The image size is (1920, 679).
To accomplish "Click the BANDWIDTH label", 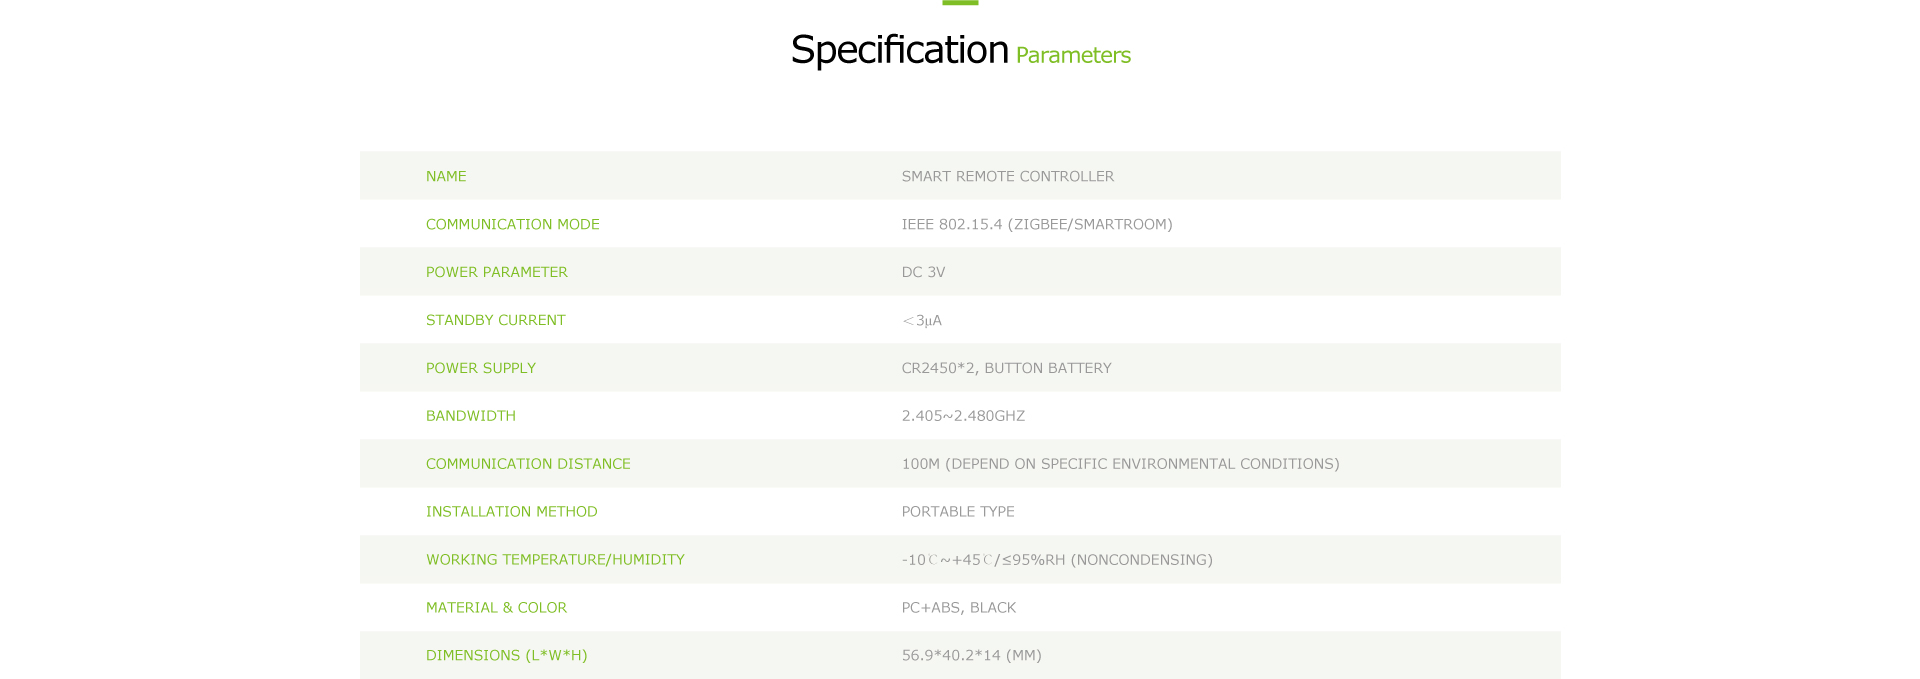I will click(470, 416).
